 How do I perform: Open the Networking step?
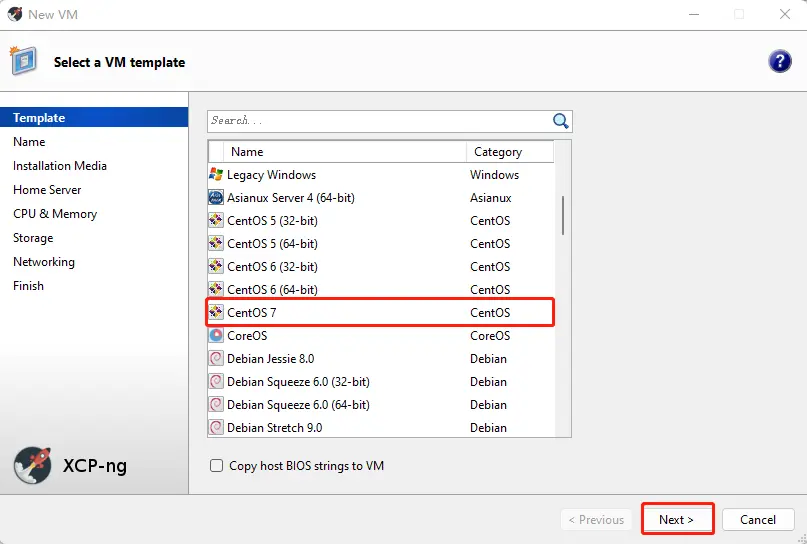[x=44, y=262]
